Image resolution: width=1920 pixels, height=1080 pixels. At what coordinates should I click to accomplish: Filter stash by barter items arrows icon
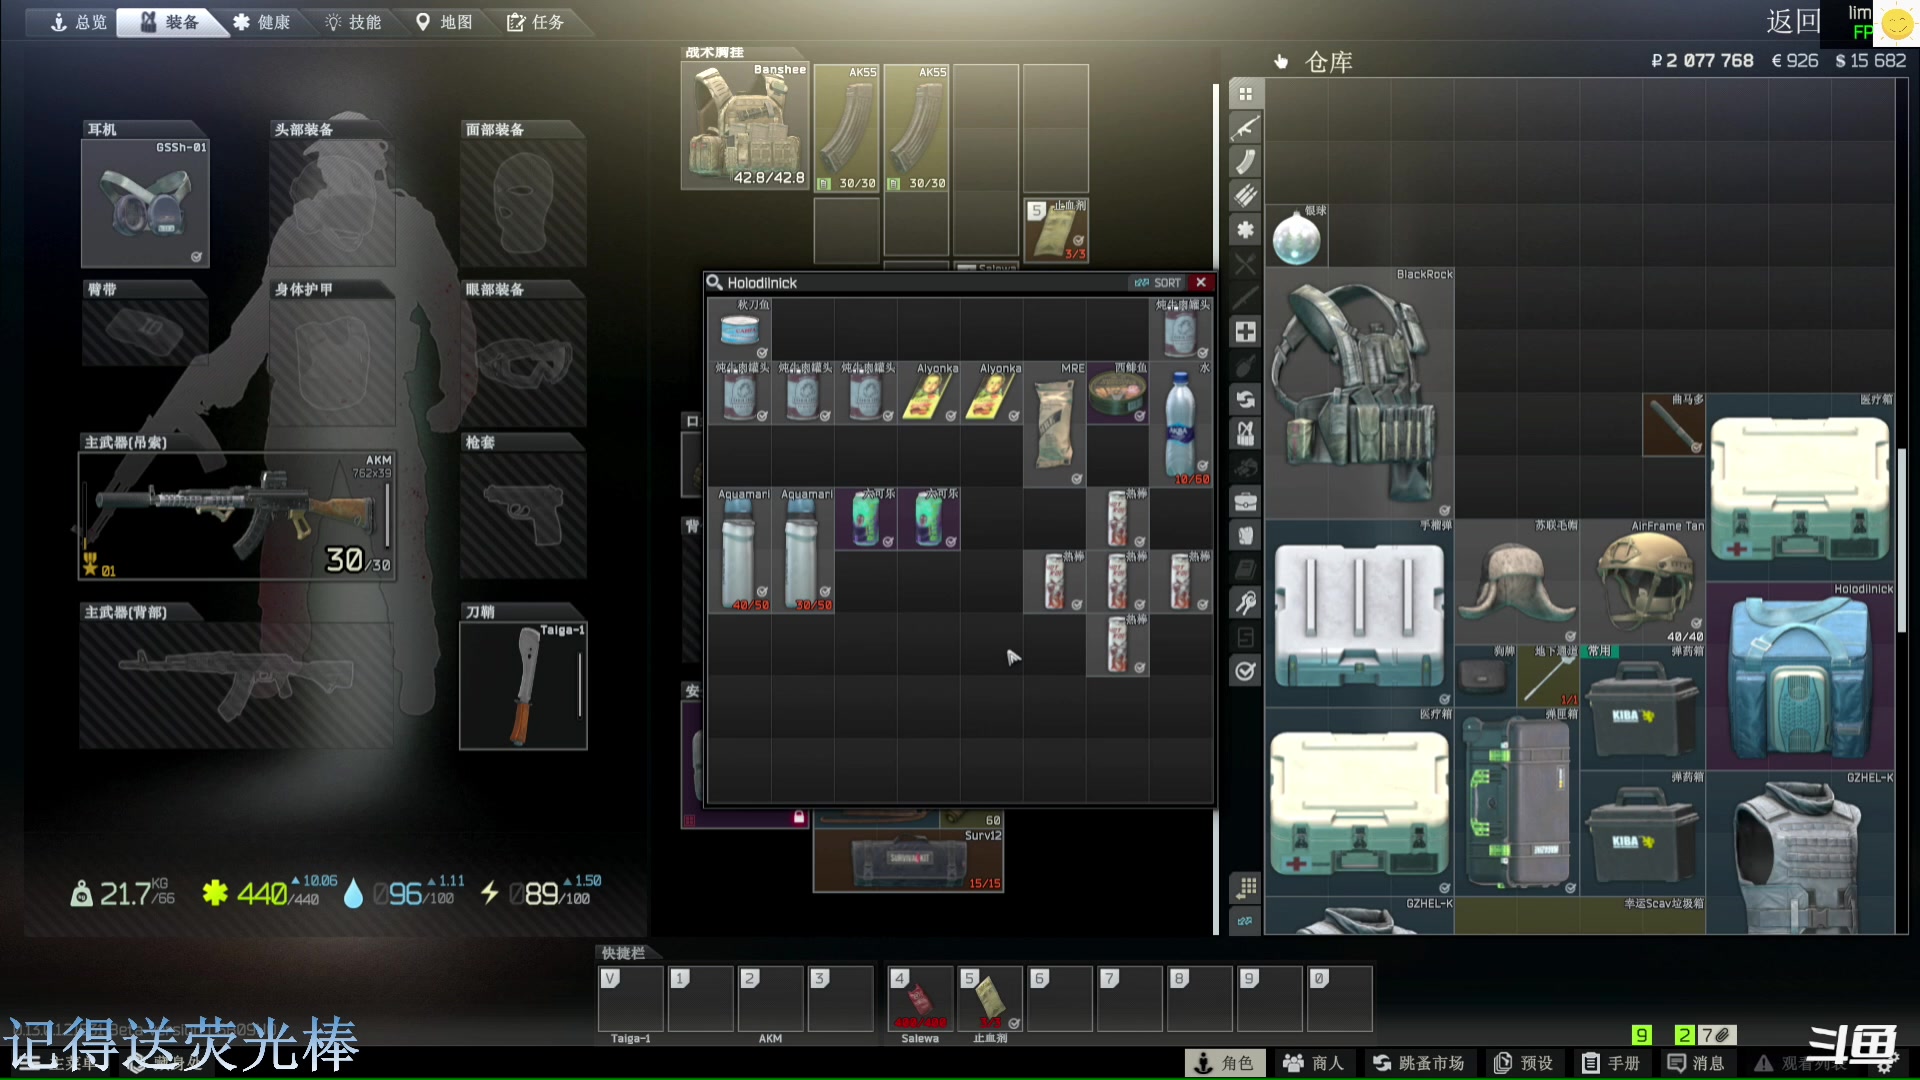coord(1245,400)
